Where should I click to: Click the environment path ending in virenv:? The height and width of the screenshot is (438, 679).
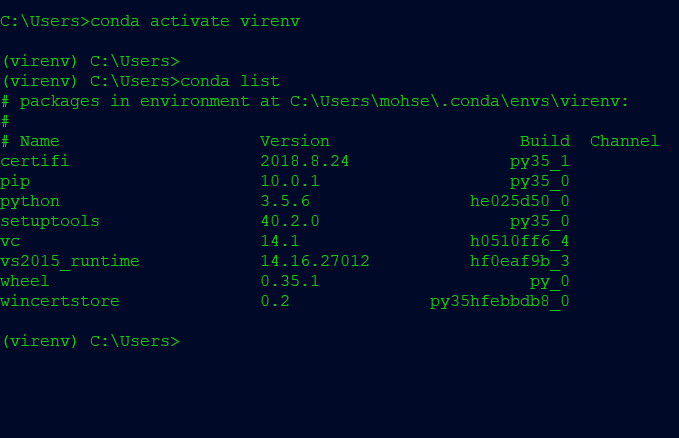[x=459, y=101]
